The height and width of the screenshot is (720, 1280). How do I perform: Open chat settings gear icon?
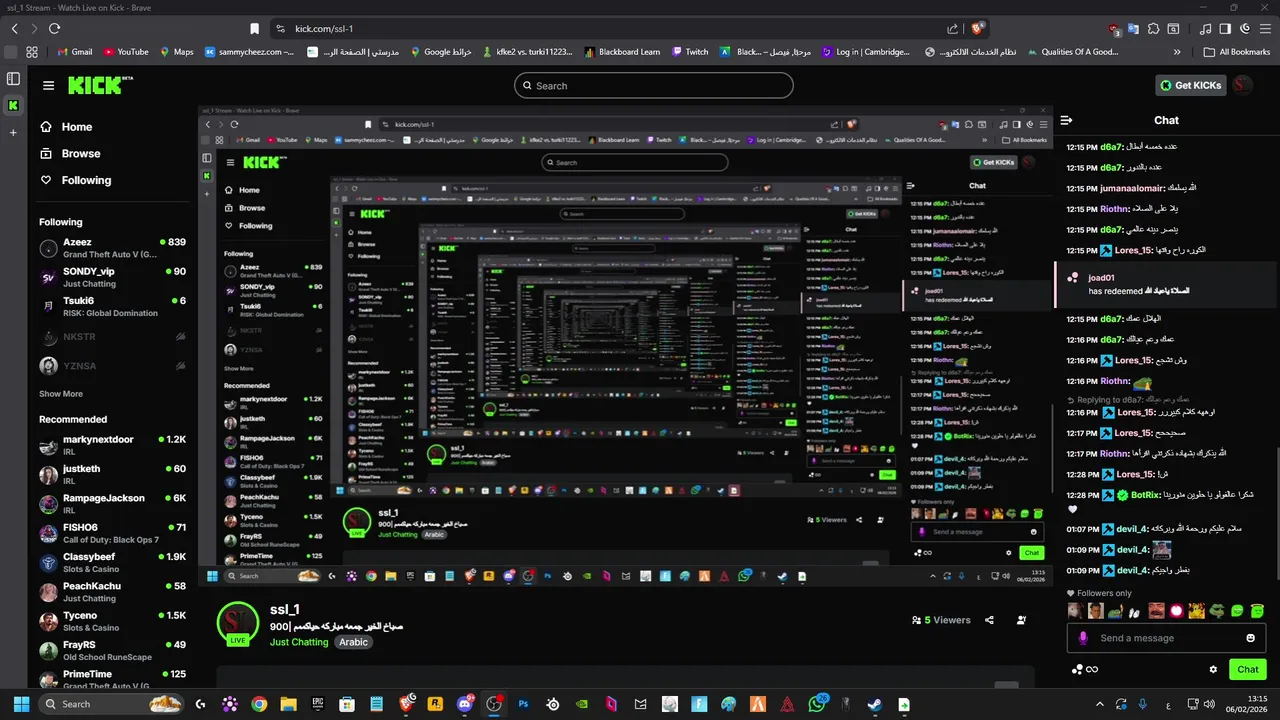click(1213, 669)
